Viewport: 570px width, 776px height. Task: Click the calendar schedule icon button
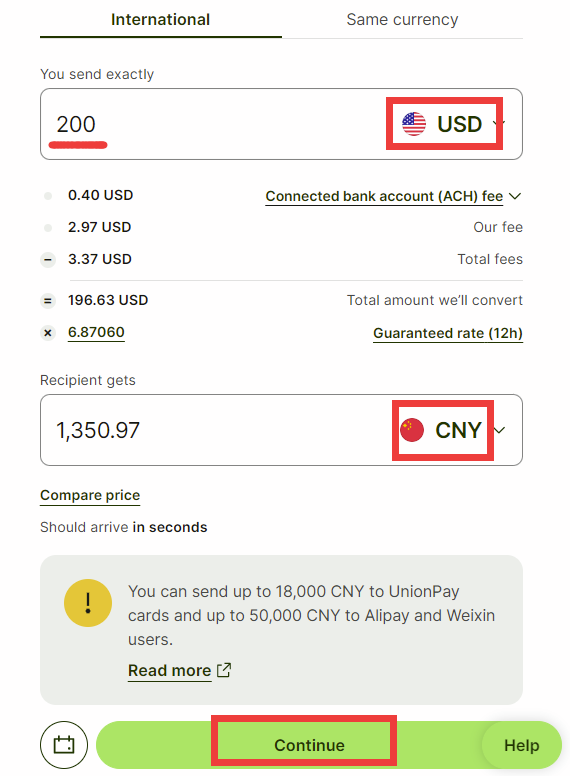64,745
